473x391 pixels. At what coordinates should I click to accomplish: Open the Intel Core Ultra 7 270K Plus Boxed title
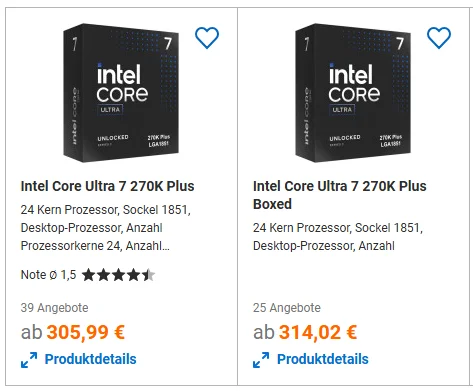pos(339,195)
